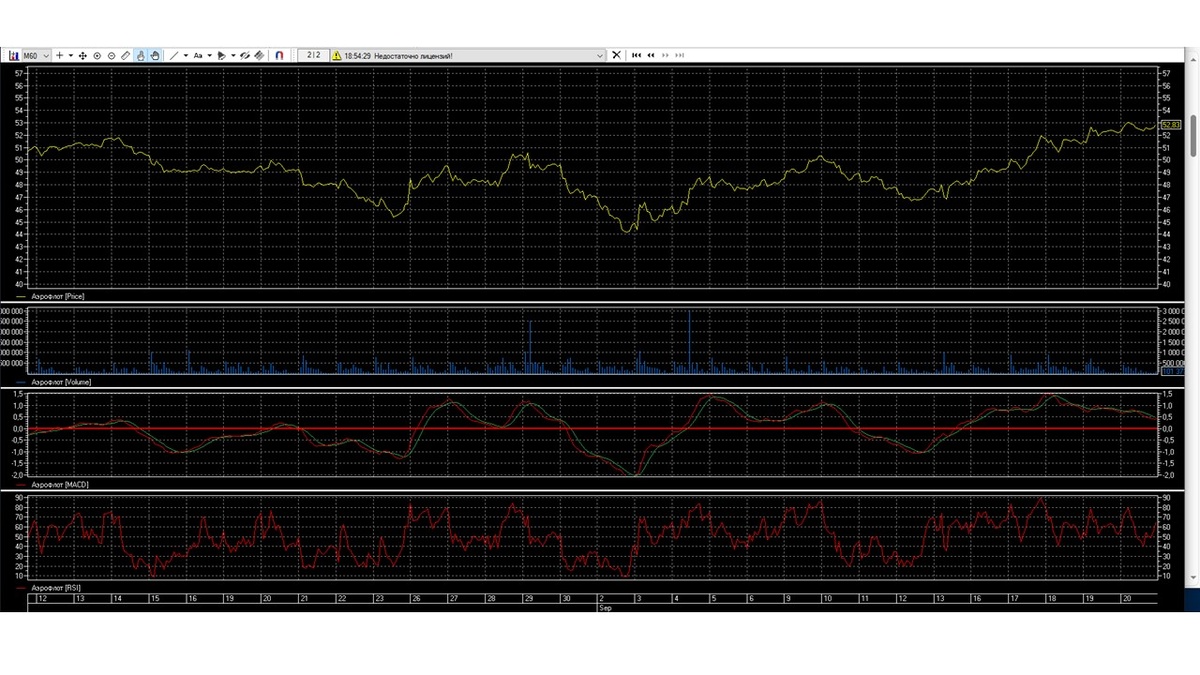Click the 2|2 page counter field
This screenshot has height=675, width=1200.
pyautogui.click(x=314, y=55)
